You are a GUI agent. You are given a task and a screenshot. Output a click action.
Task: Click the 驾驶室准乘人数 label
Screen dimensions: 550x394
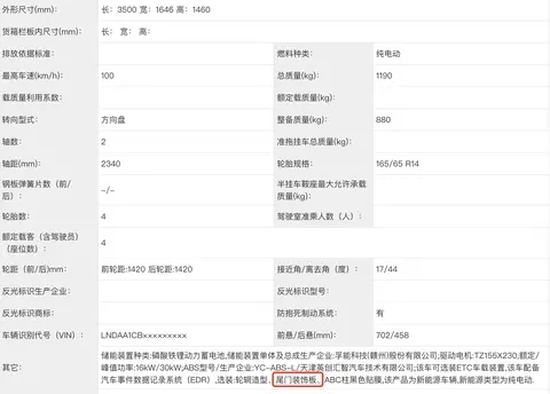click(319, 216)
